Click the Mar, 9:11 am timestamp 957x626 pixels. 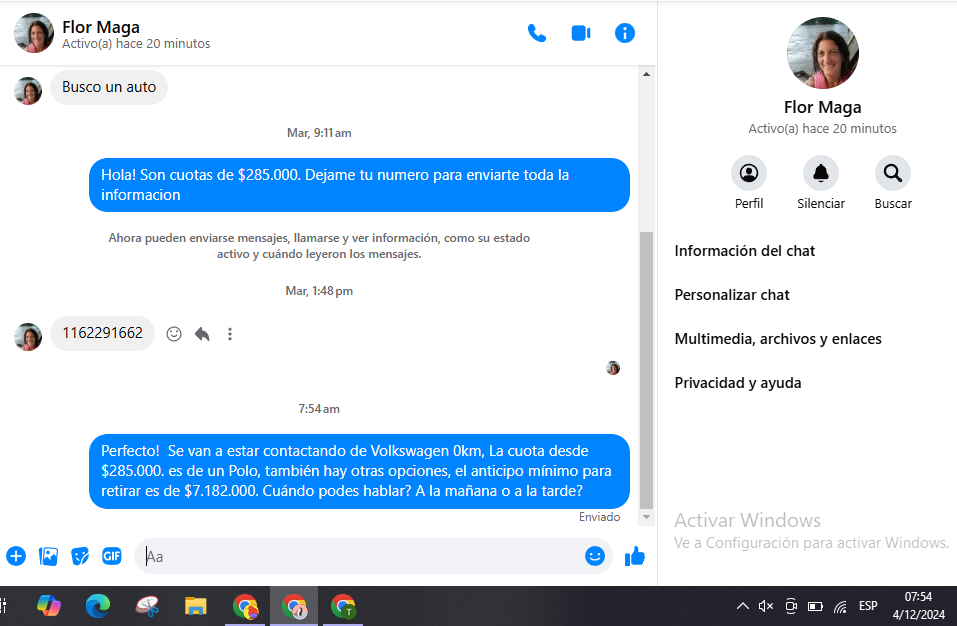(319, 133)
